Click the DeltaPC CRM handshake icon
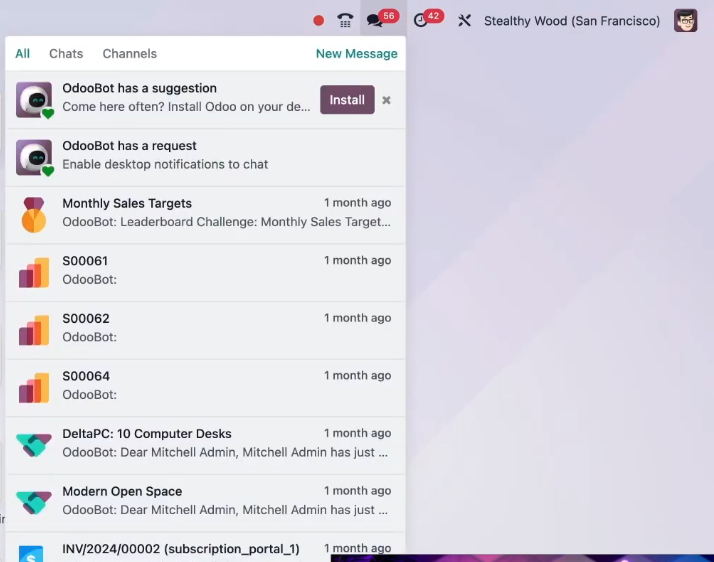 click(34, 445)
